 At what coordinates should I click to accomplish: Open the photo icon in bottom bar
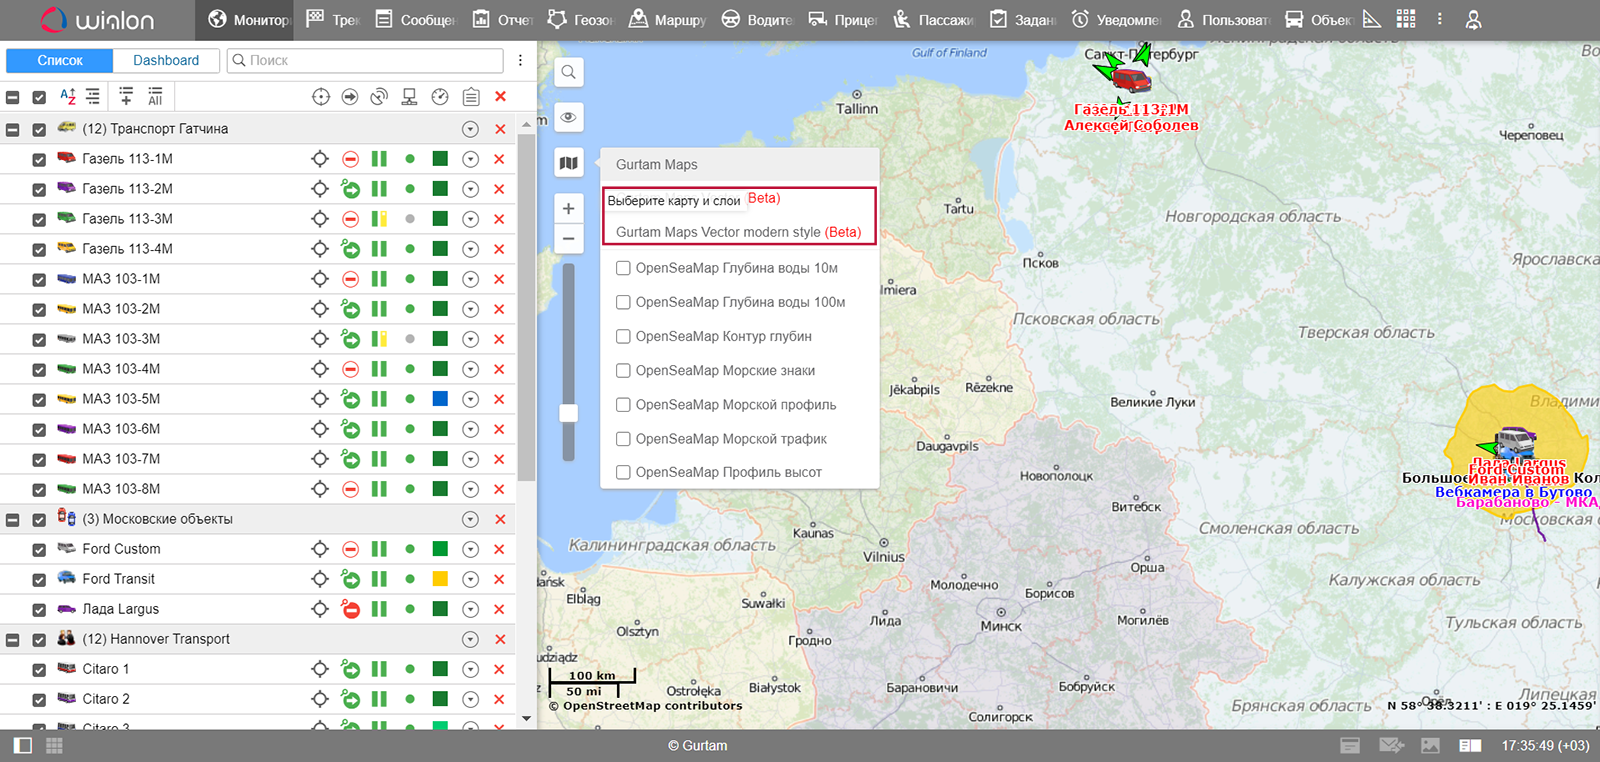[1430, 746]
